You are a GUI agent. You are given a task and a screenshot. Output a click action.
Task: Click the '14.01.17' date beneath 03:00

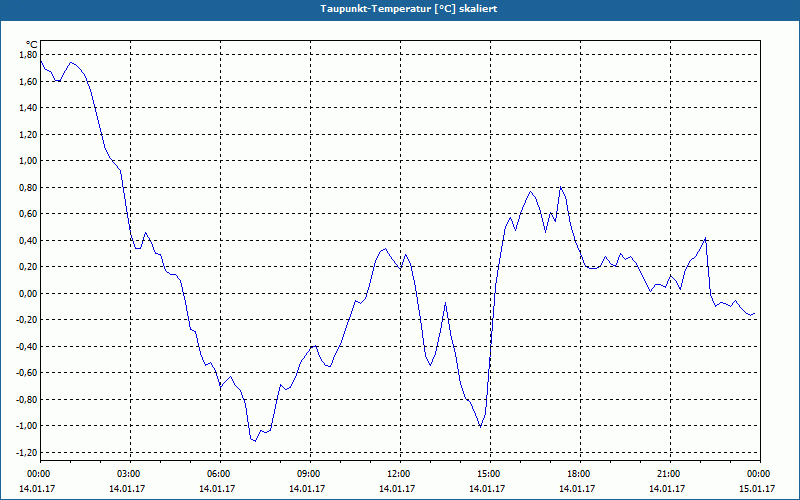[128, 489]
